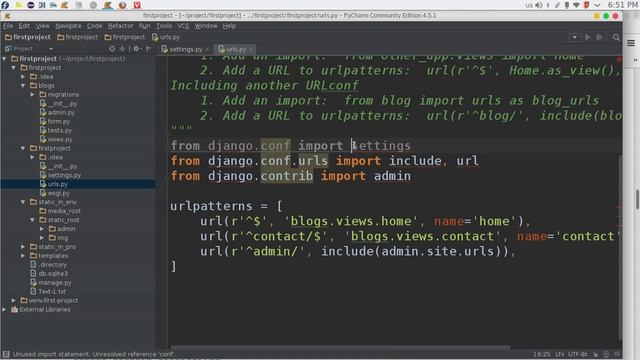Click the us keyboard layout indicator

529,5
